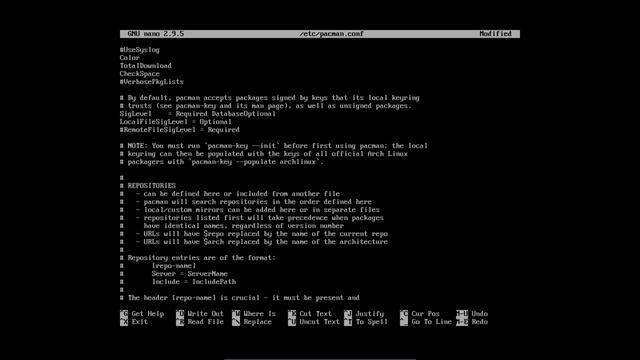Place cursor on the #VerbosePkgLists line
The image size is (640, 360).
(151, 82)
